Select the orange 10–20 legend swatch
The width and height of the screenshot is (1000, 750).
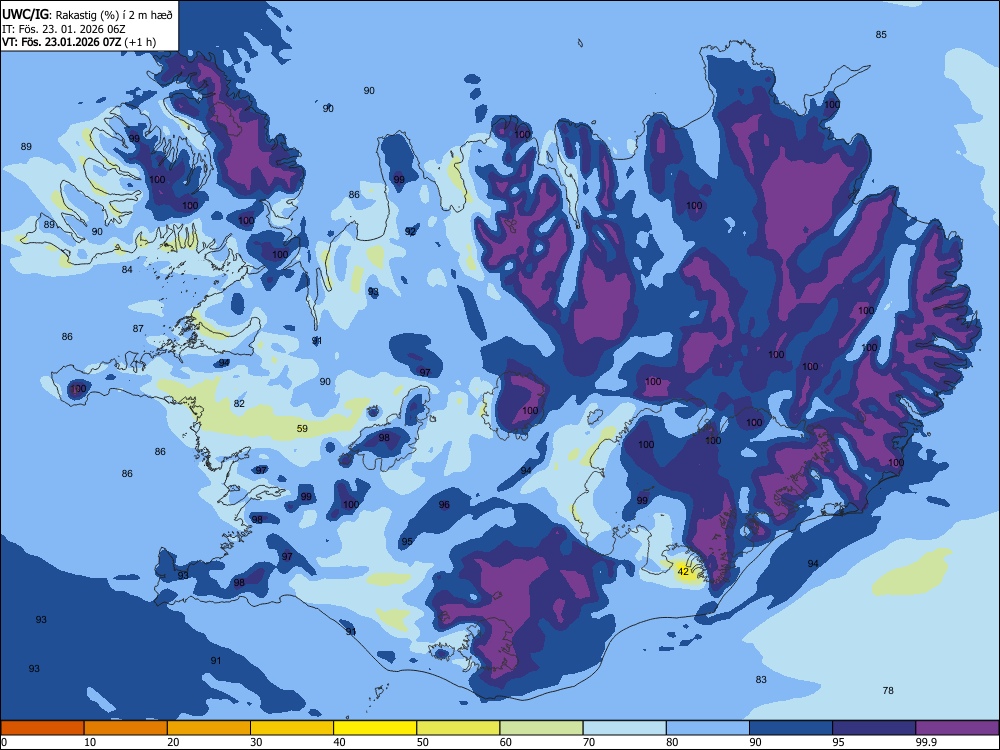126,728
